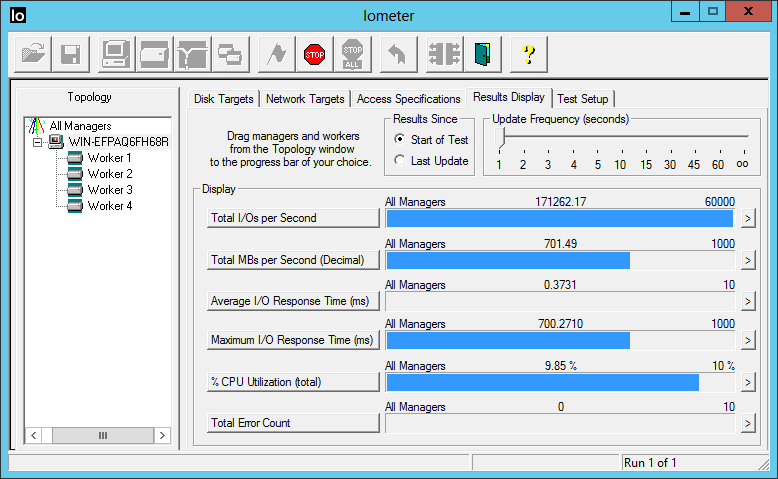Select Worker 3 in the Topology tree
The width and height of the screenshot is (778, 479).
(109, 190)
